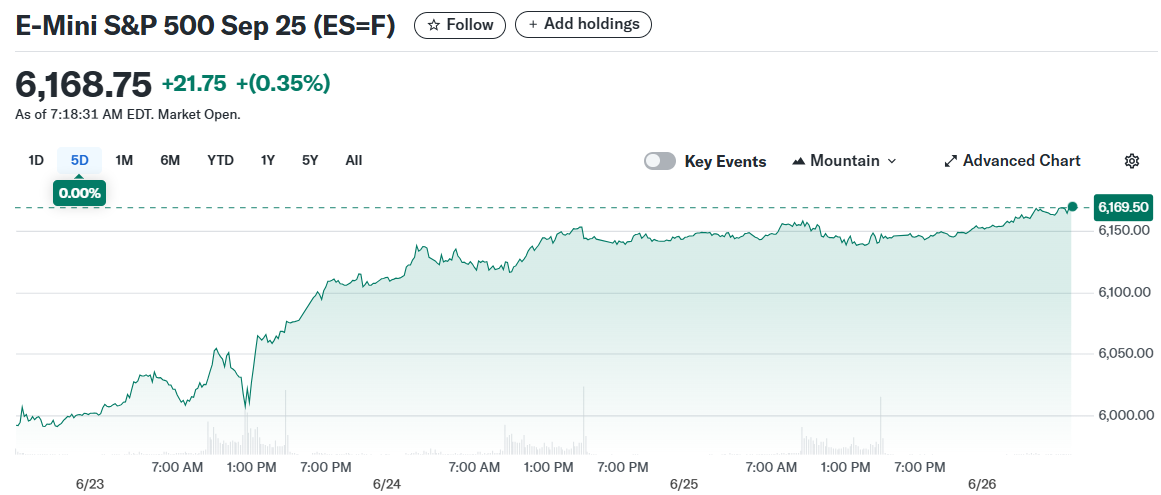Click the 6,000.00 y-axis label
1161x495 pixels.
(x=1124, y=415)
